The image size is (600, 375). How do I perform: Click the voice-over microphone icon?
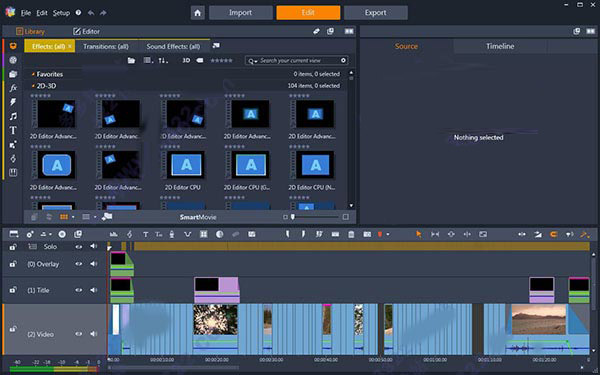click(172, 234)
